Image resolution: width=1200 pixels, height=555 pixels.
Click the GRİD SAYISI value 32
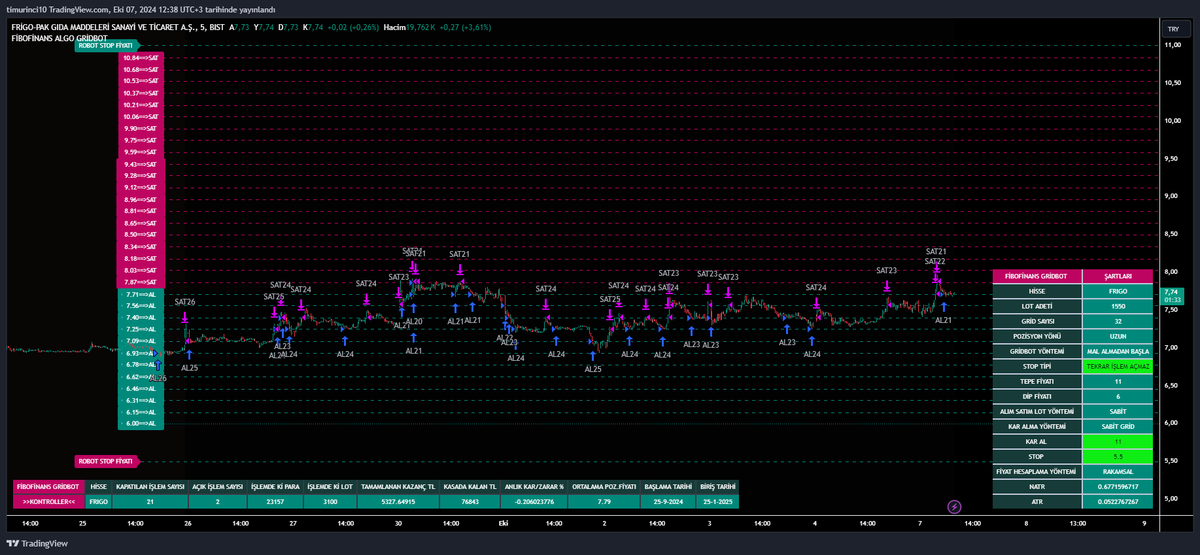pos(1118,321)
